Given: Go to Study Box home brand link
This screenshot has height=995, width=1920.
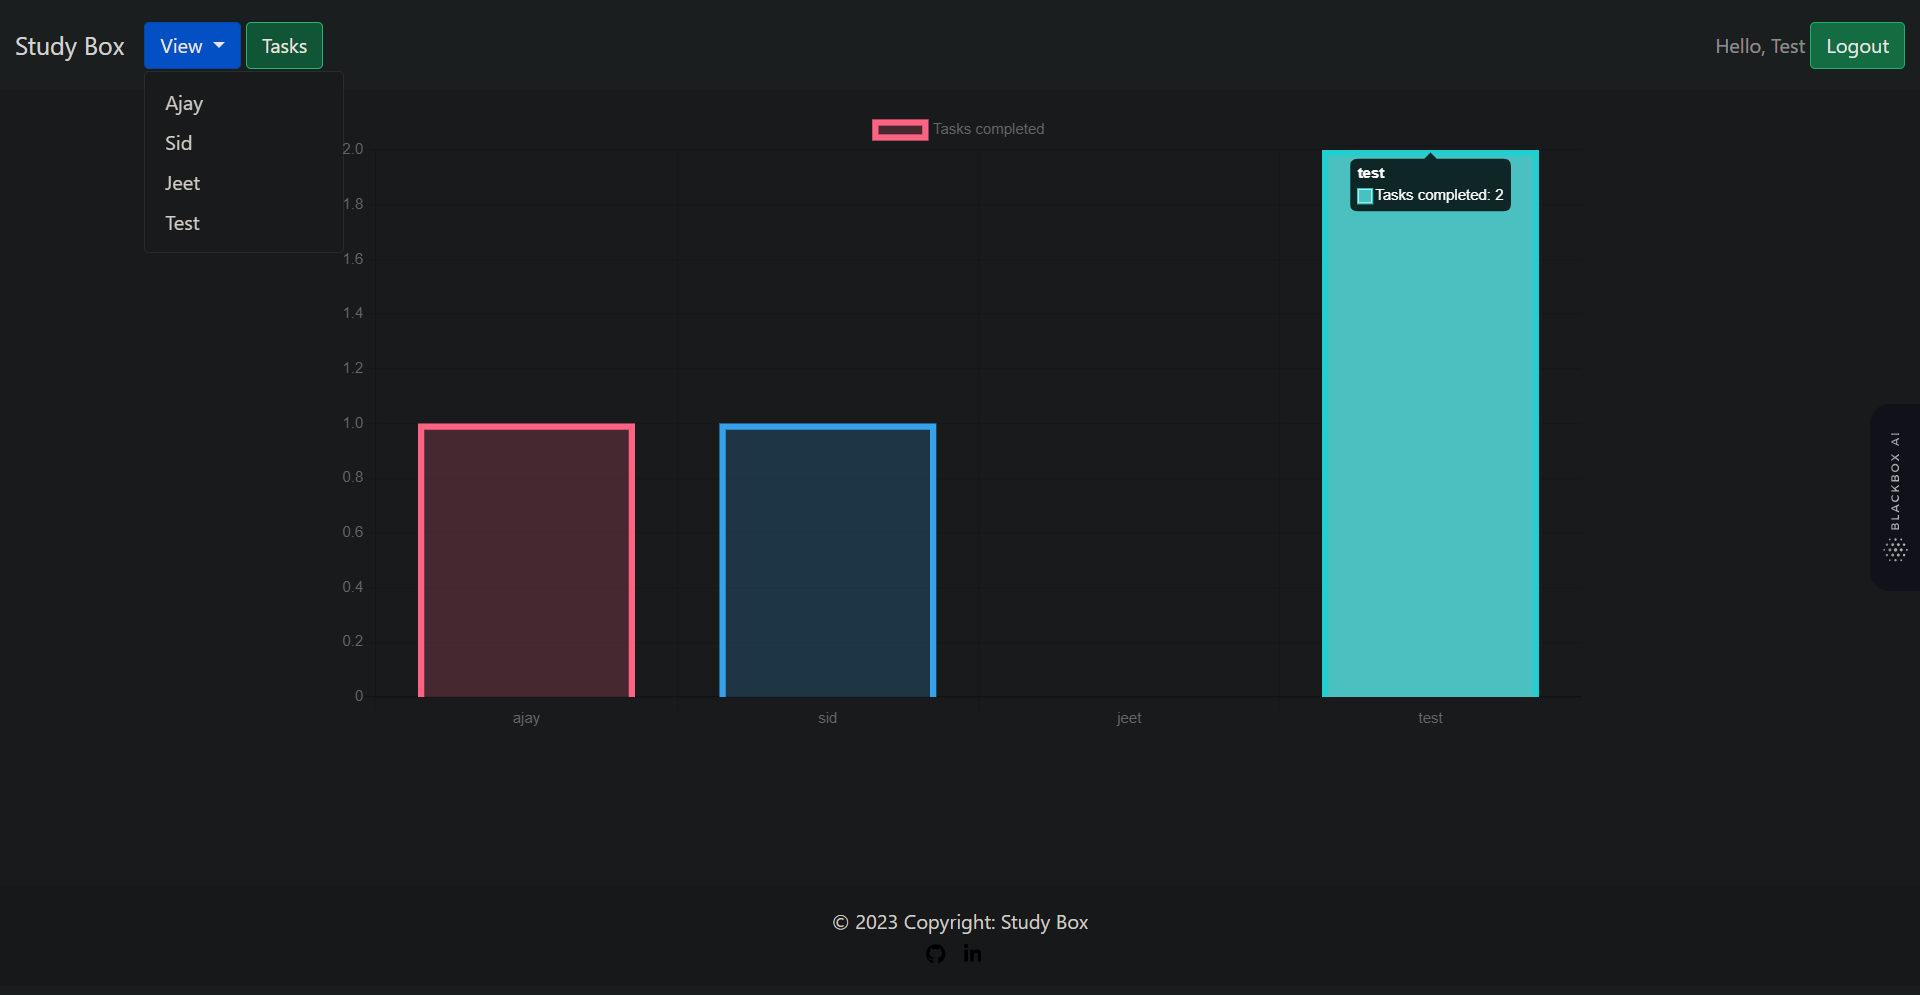Looking at the screenshot, I should pos(70,46).
